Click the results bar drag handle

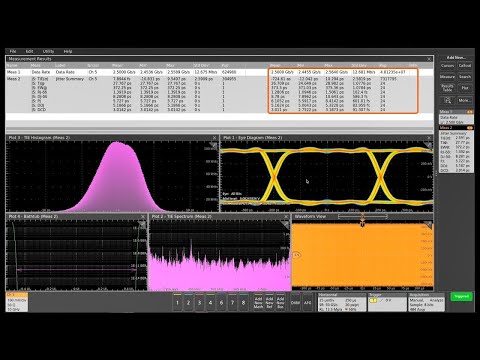pyautogui.click(x=436, y=173)
